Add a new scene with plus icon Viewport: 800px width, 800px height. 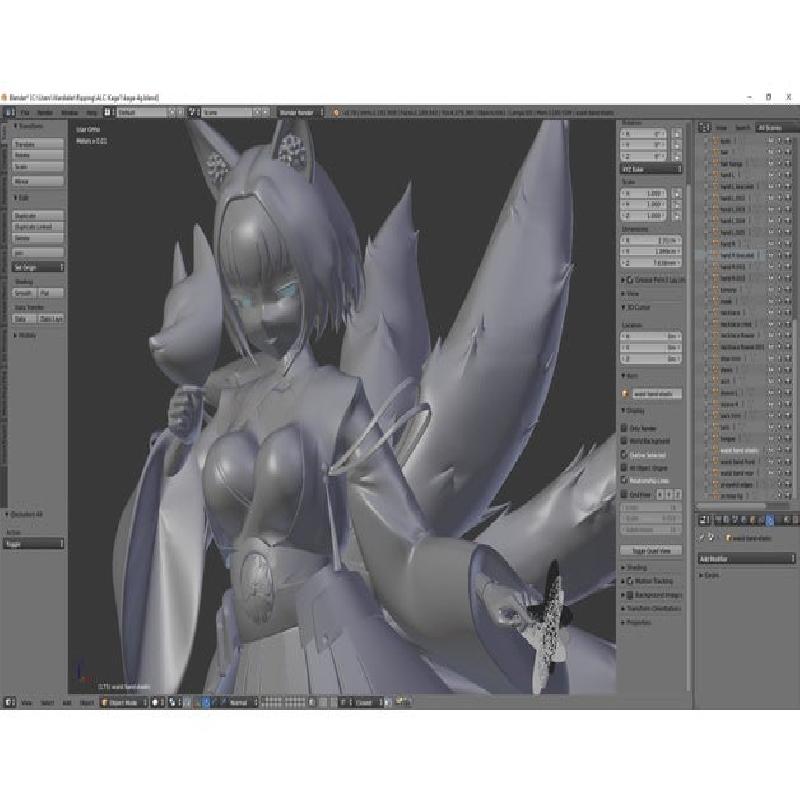[x=257, y=112]
